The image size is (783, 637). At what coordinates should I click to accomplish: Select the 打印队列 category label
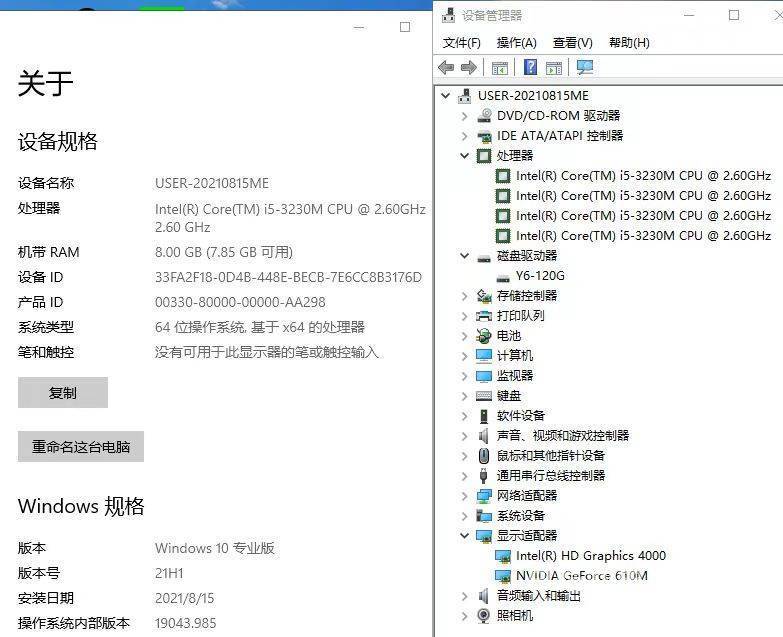[x=520, y=316]
